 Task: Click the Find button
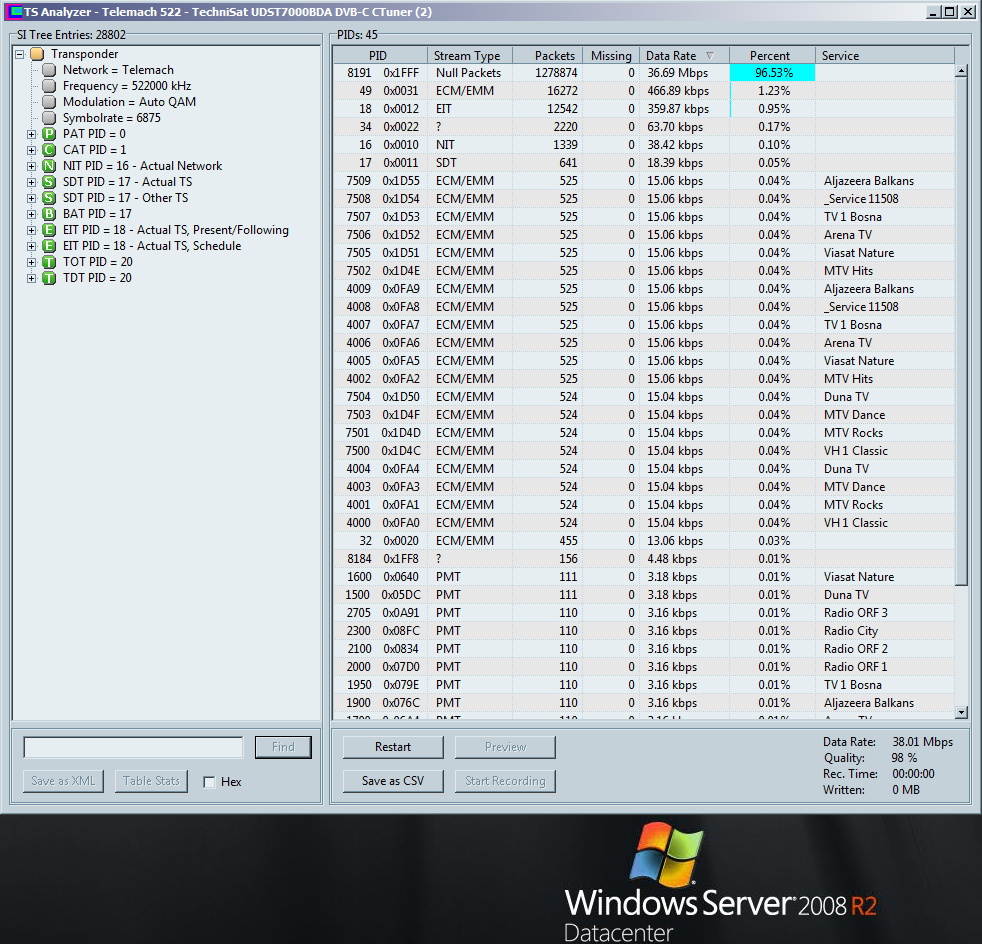(283, 747)
